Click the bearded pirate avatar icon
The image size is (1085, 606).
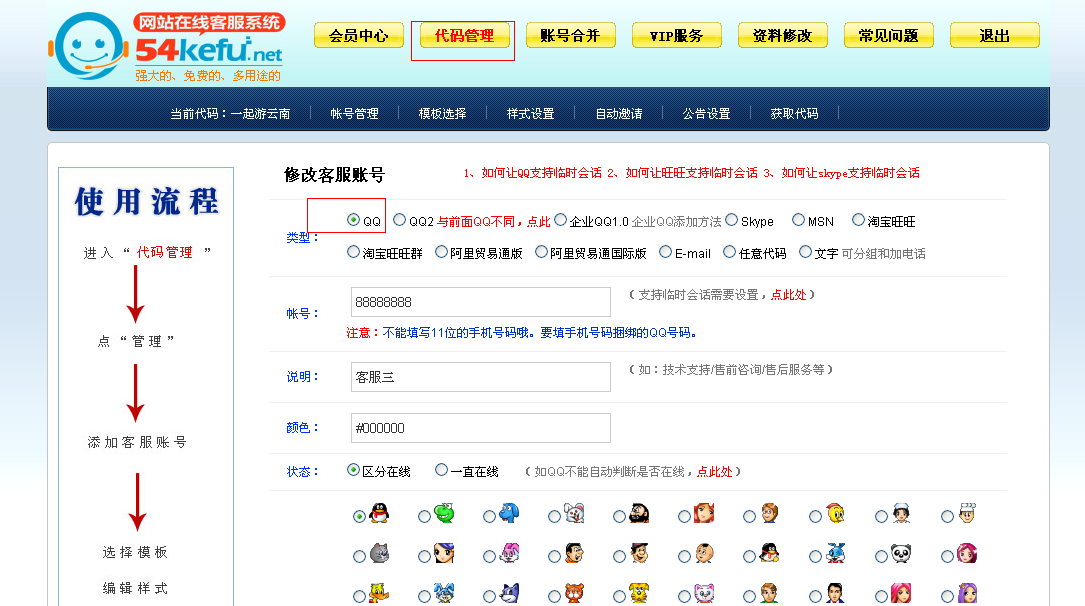(639, 514)
